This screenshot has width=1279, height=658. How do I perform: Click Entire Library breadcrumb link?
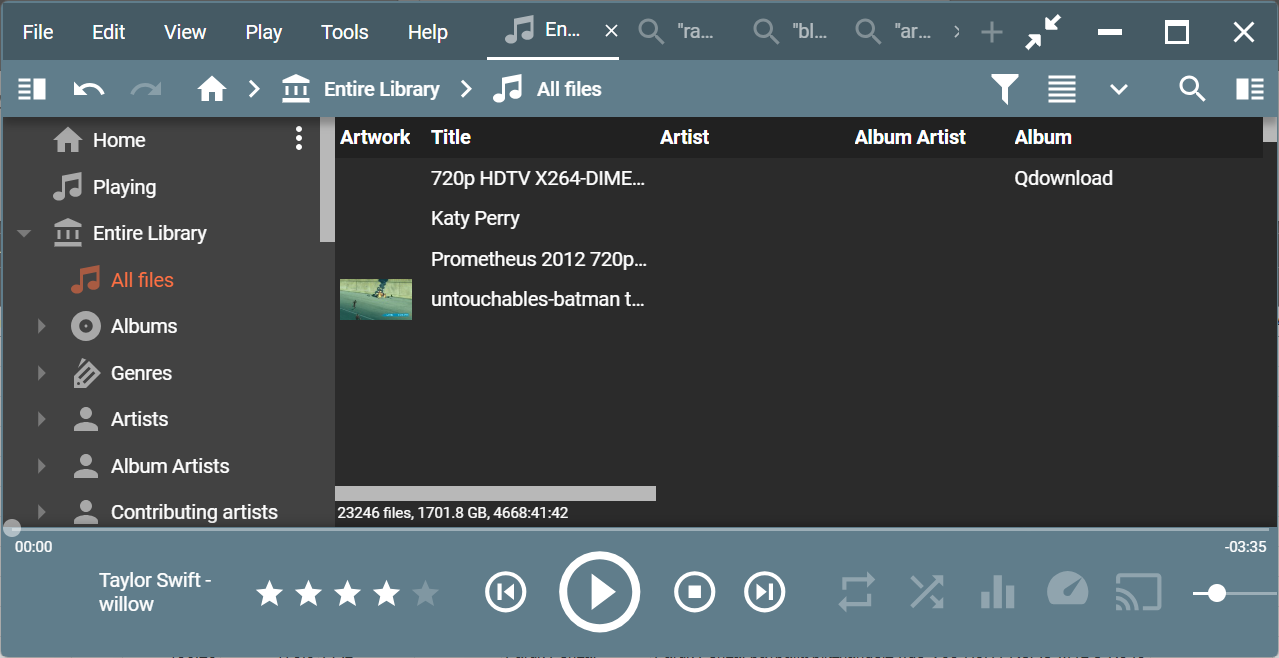click(381, 89)
